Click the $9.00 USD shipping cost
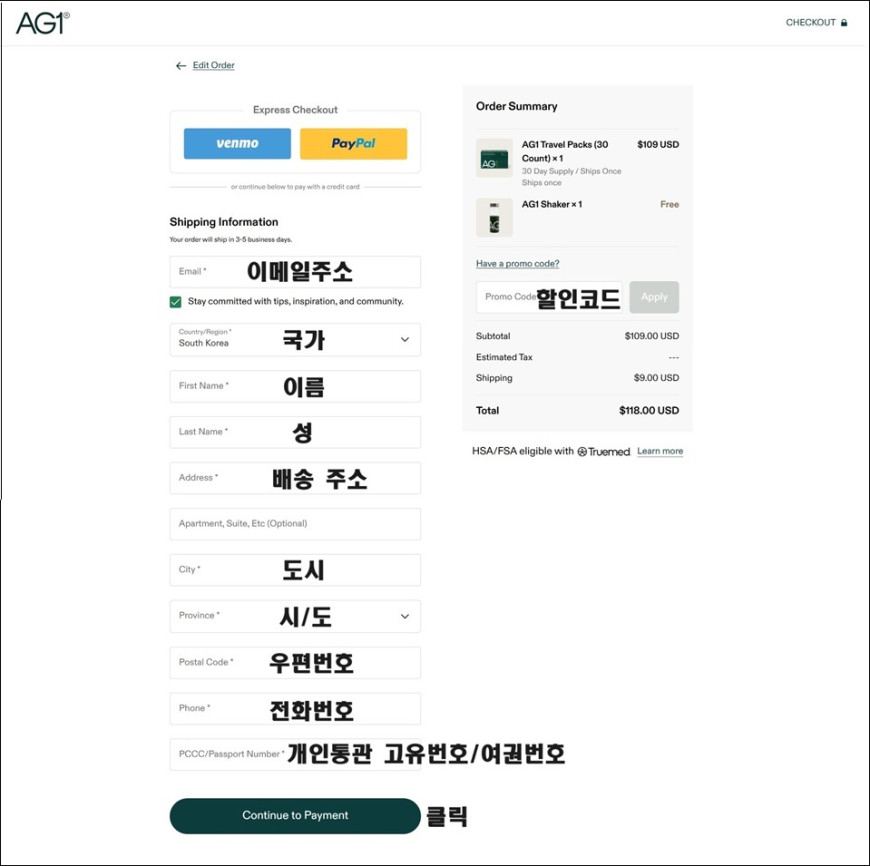This screenshot has height=866, width=870. 656,378
